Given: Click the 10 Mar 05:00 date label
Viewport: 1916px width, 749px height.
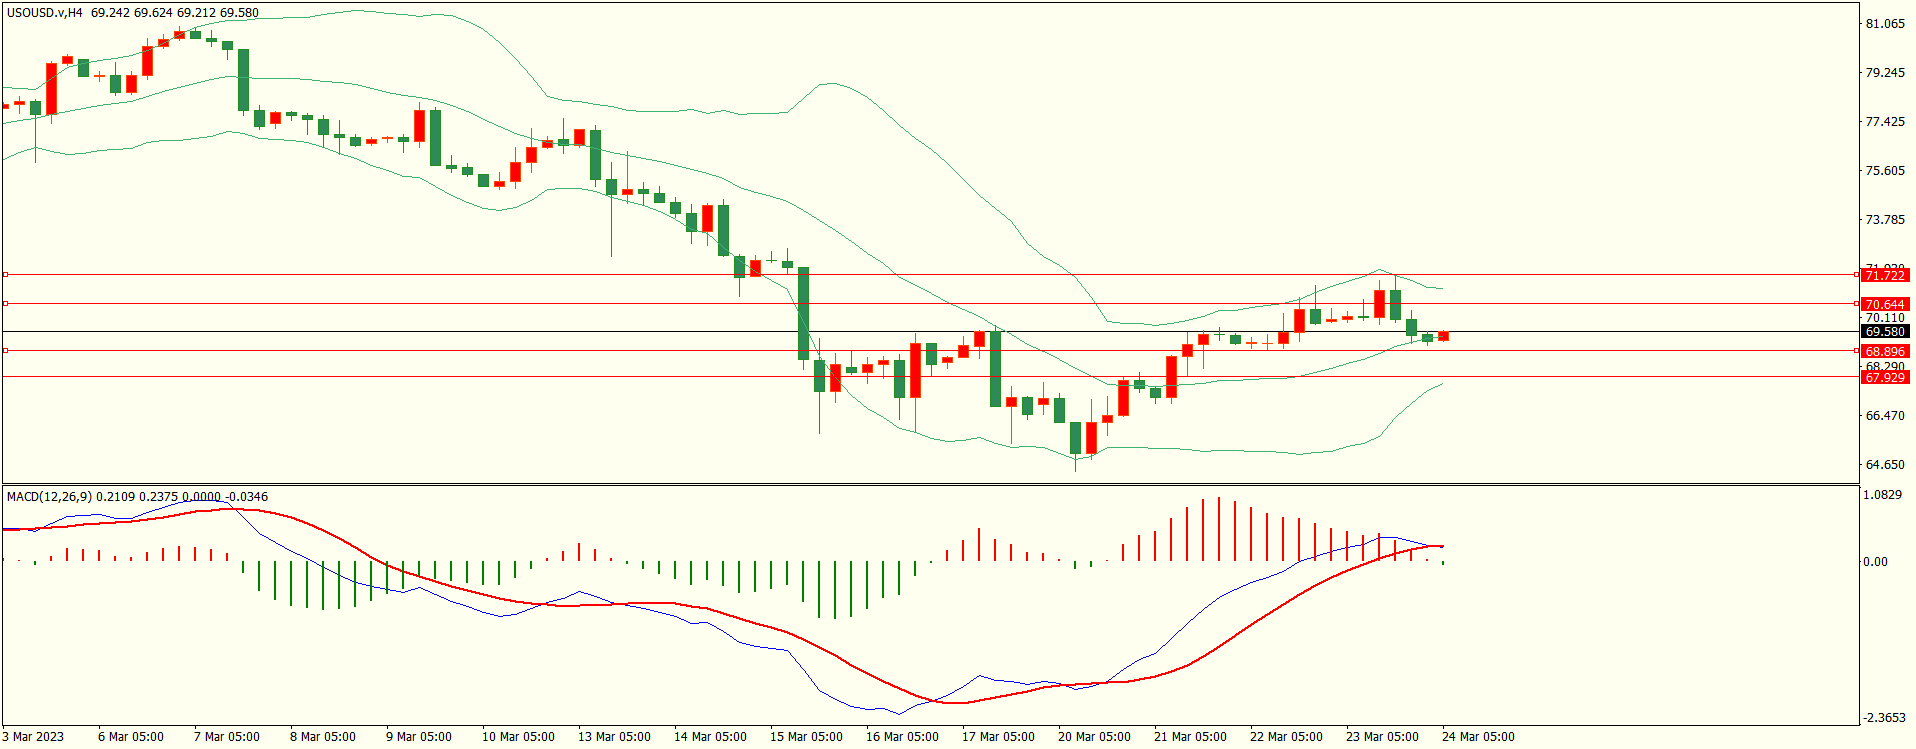Looking at the screenshot, I should (x=518, y=737).
